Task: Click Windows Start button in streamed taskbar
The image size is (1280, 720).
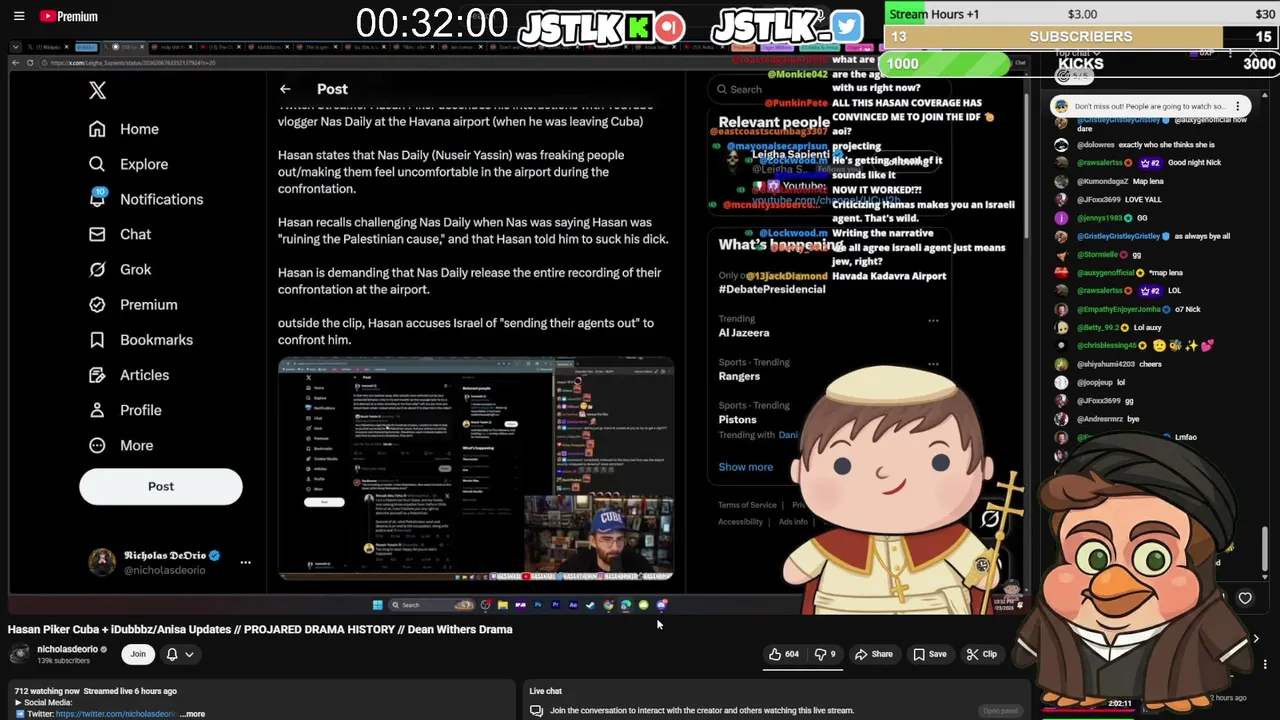Action: [377, 605]
